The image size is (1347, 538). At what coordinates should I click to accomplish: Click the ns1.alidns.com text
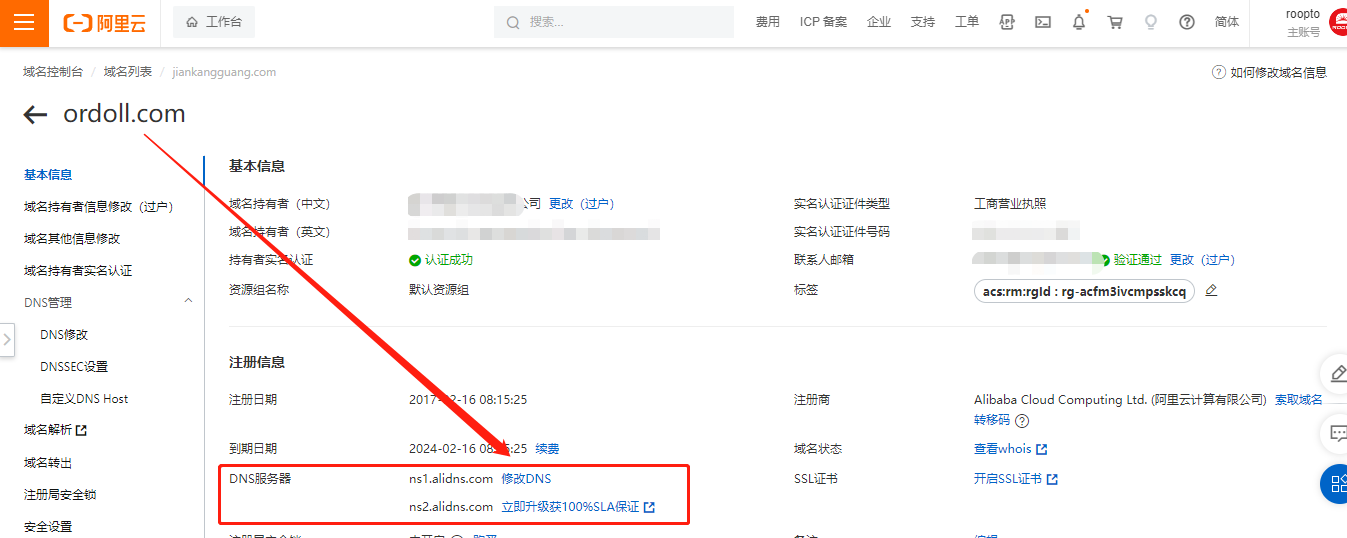(x=451, y=478)
